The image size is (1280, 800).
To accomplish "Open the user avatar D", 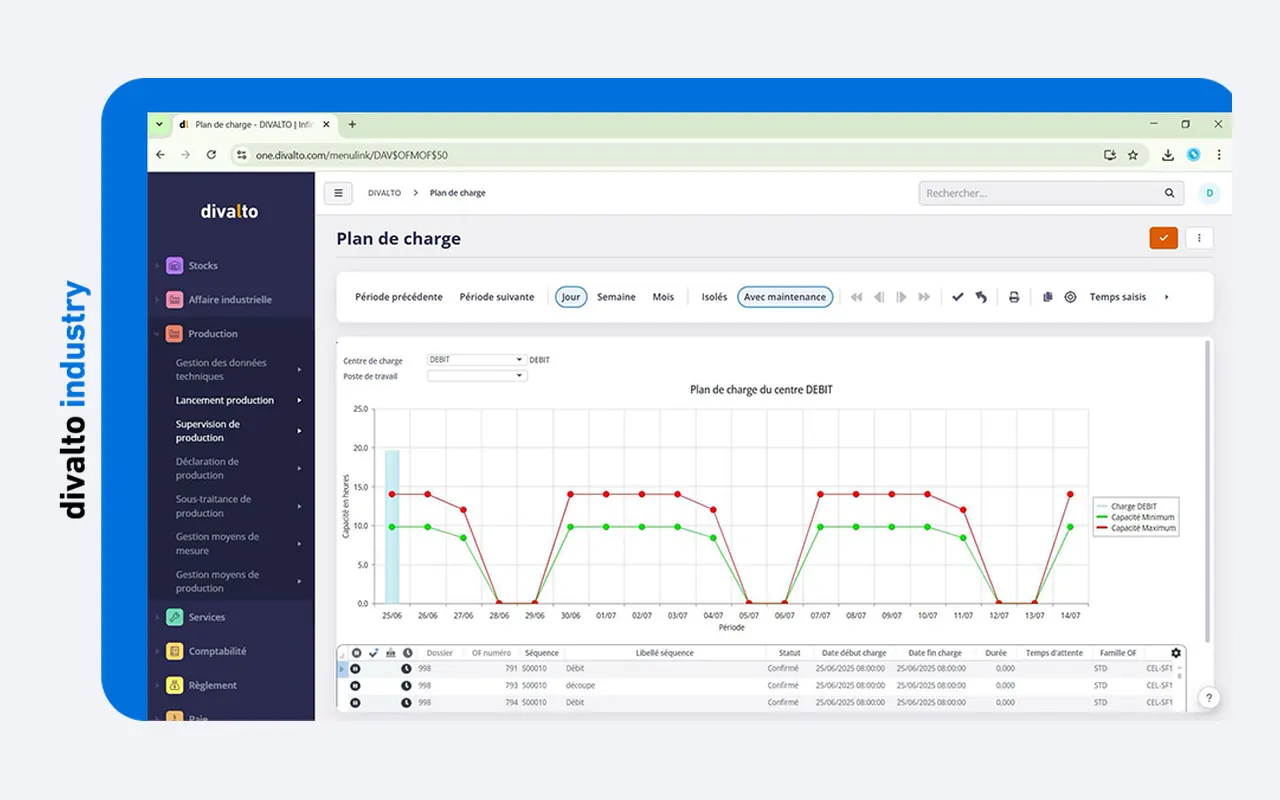I will [1209, 193].
